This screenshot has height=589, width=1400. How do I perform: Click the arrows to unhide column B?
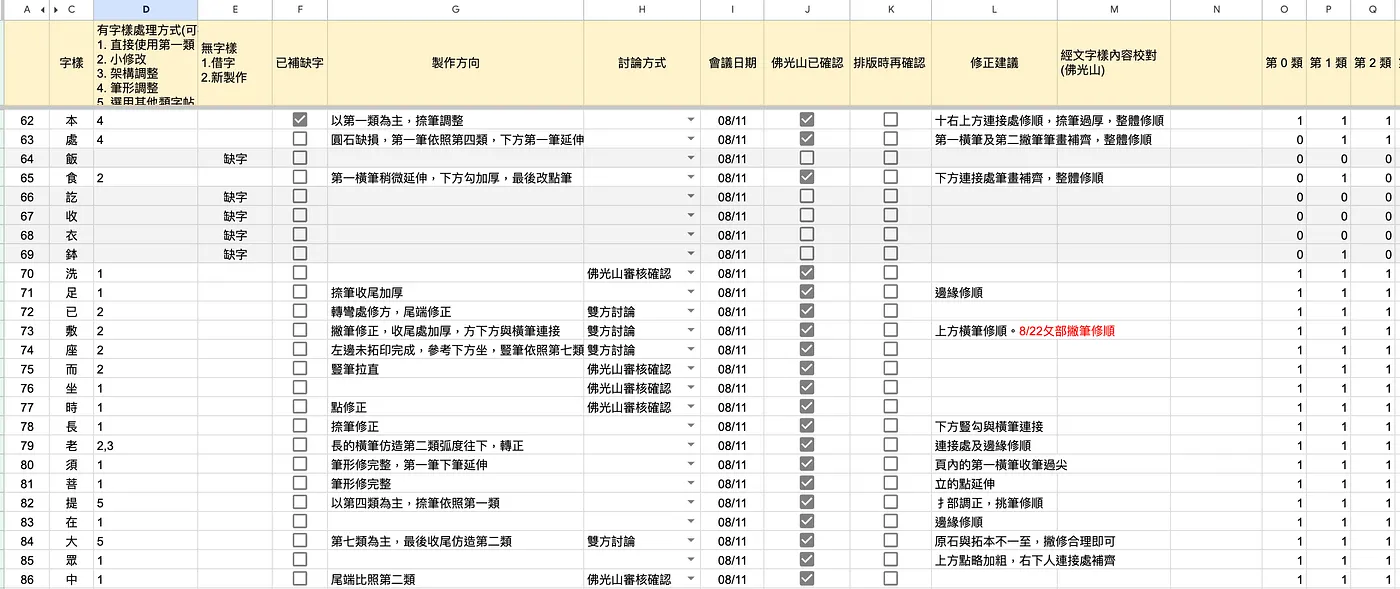(x=47, y=9)
